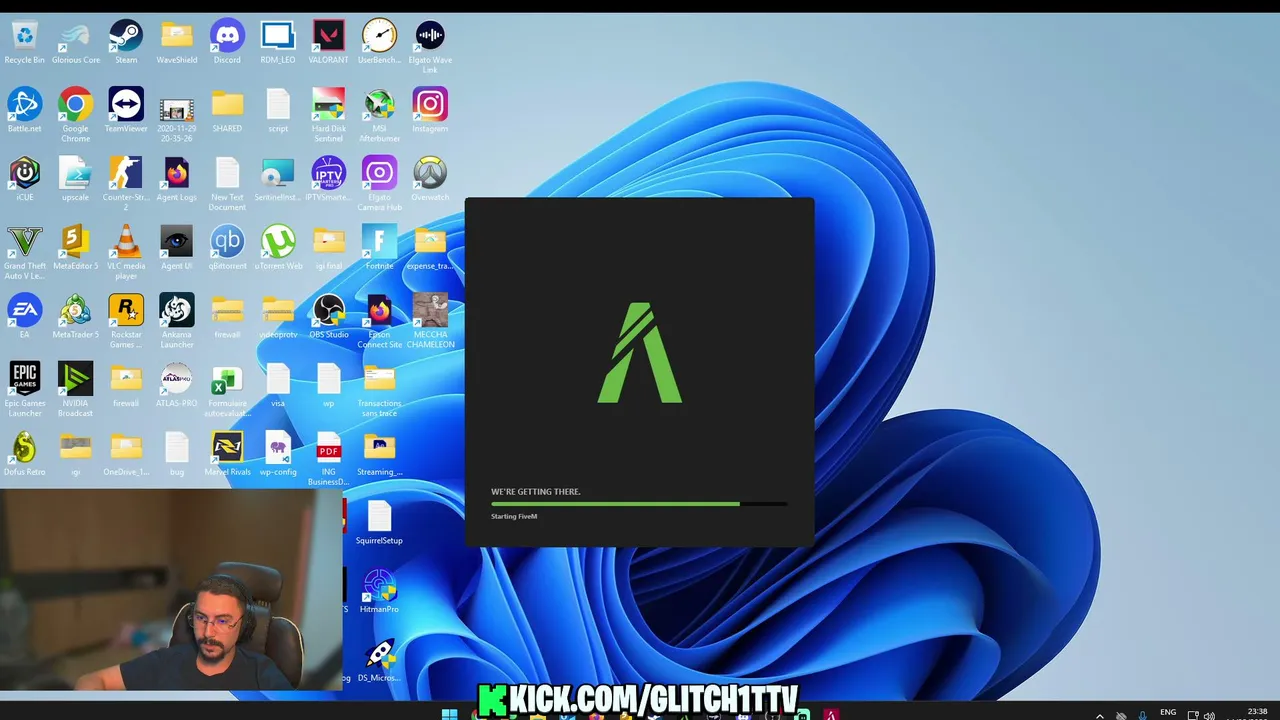
Task: Select the RDM_LEO remote desktop icon
Action: tap(278, 36)
